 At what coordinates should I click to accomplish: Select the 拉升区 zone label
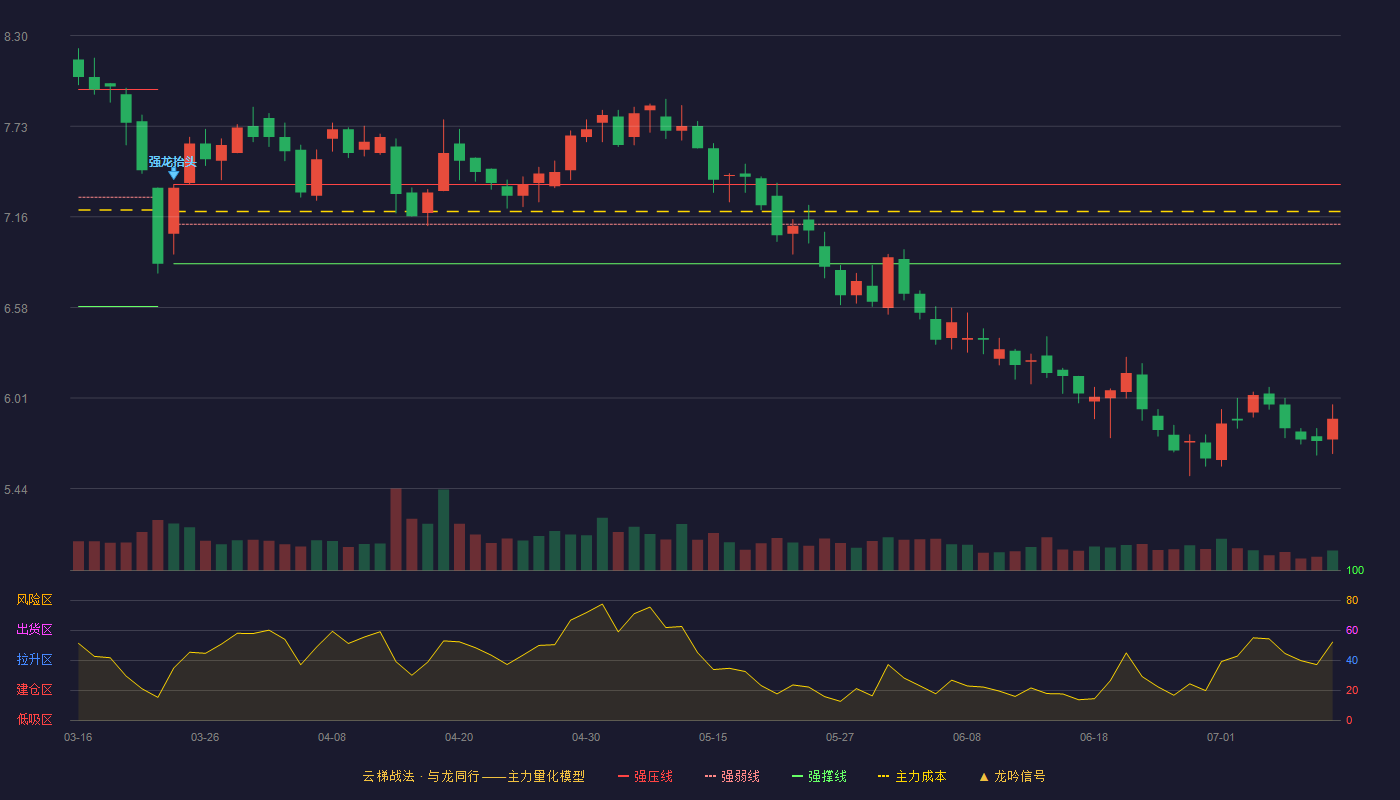pyautogui.click(x=34, y=660)
